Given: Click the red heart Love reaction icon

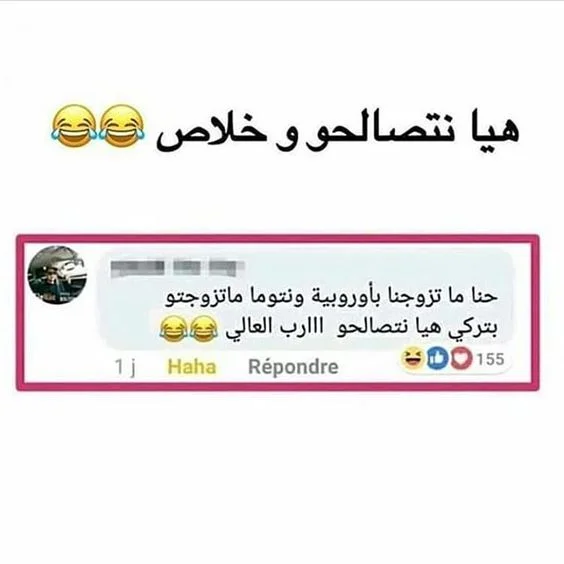Looking at the screenshot, I should pos(461,358).
